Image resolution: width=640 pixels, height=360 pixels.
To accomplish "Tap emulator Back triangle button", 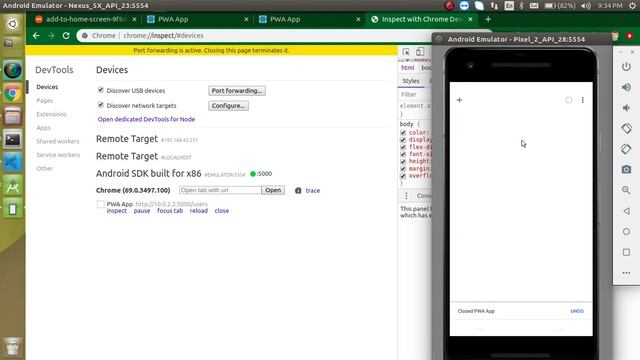I will [x=626, y=211].
